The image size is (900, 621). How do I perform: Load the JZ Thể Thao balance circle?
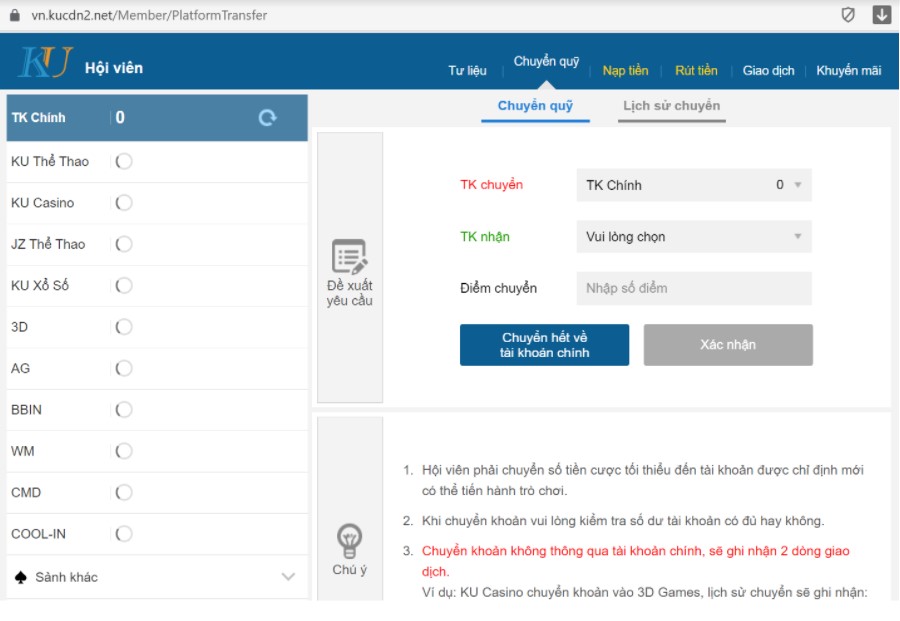click(123, 244)
